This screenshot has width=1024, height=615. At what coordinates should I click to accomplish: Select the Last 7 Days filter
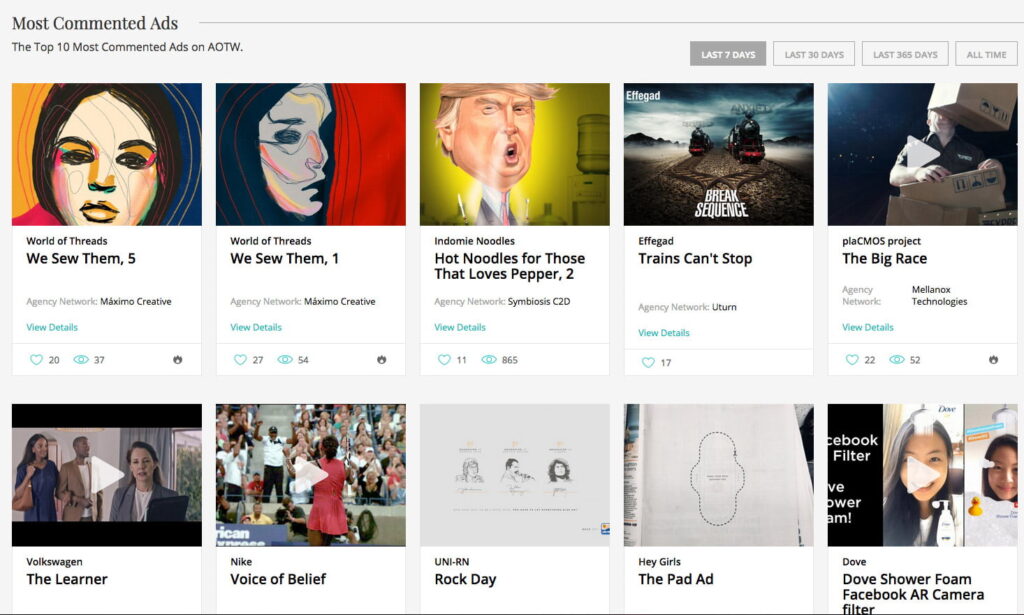[727, 55]
